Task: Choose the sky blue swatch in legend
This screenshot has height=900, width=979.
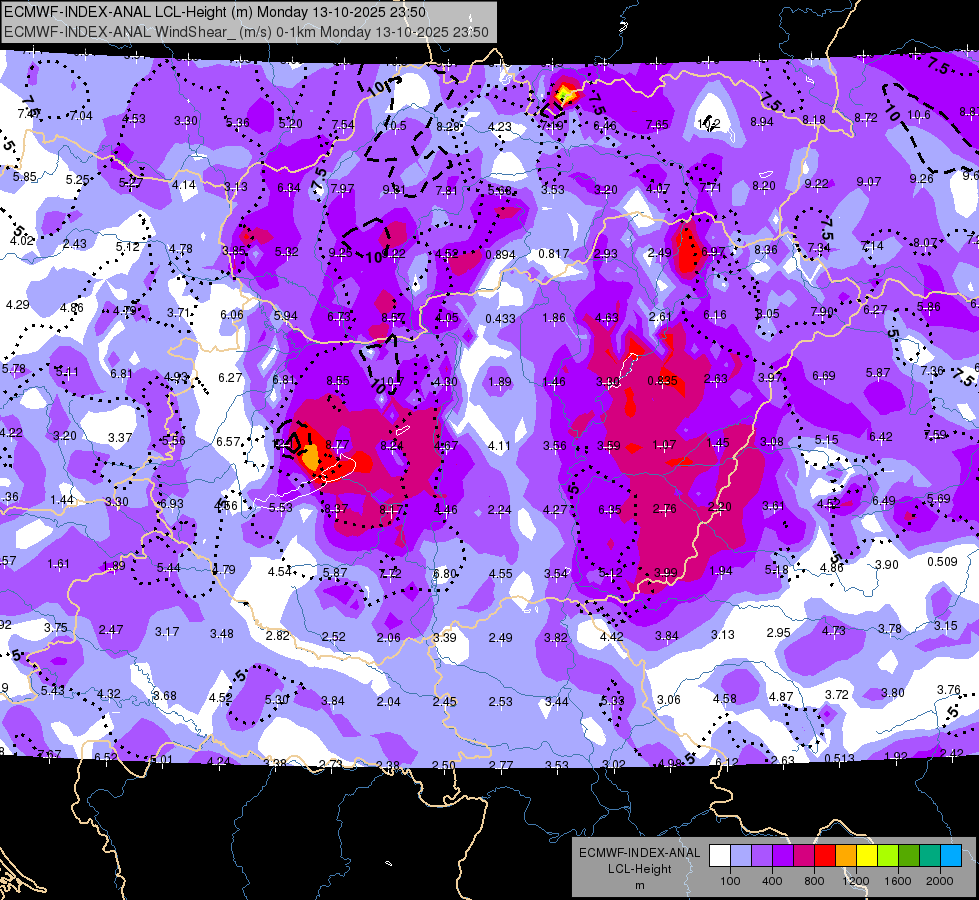Action: point(950,855)
